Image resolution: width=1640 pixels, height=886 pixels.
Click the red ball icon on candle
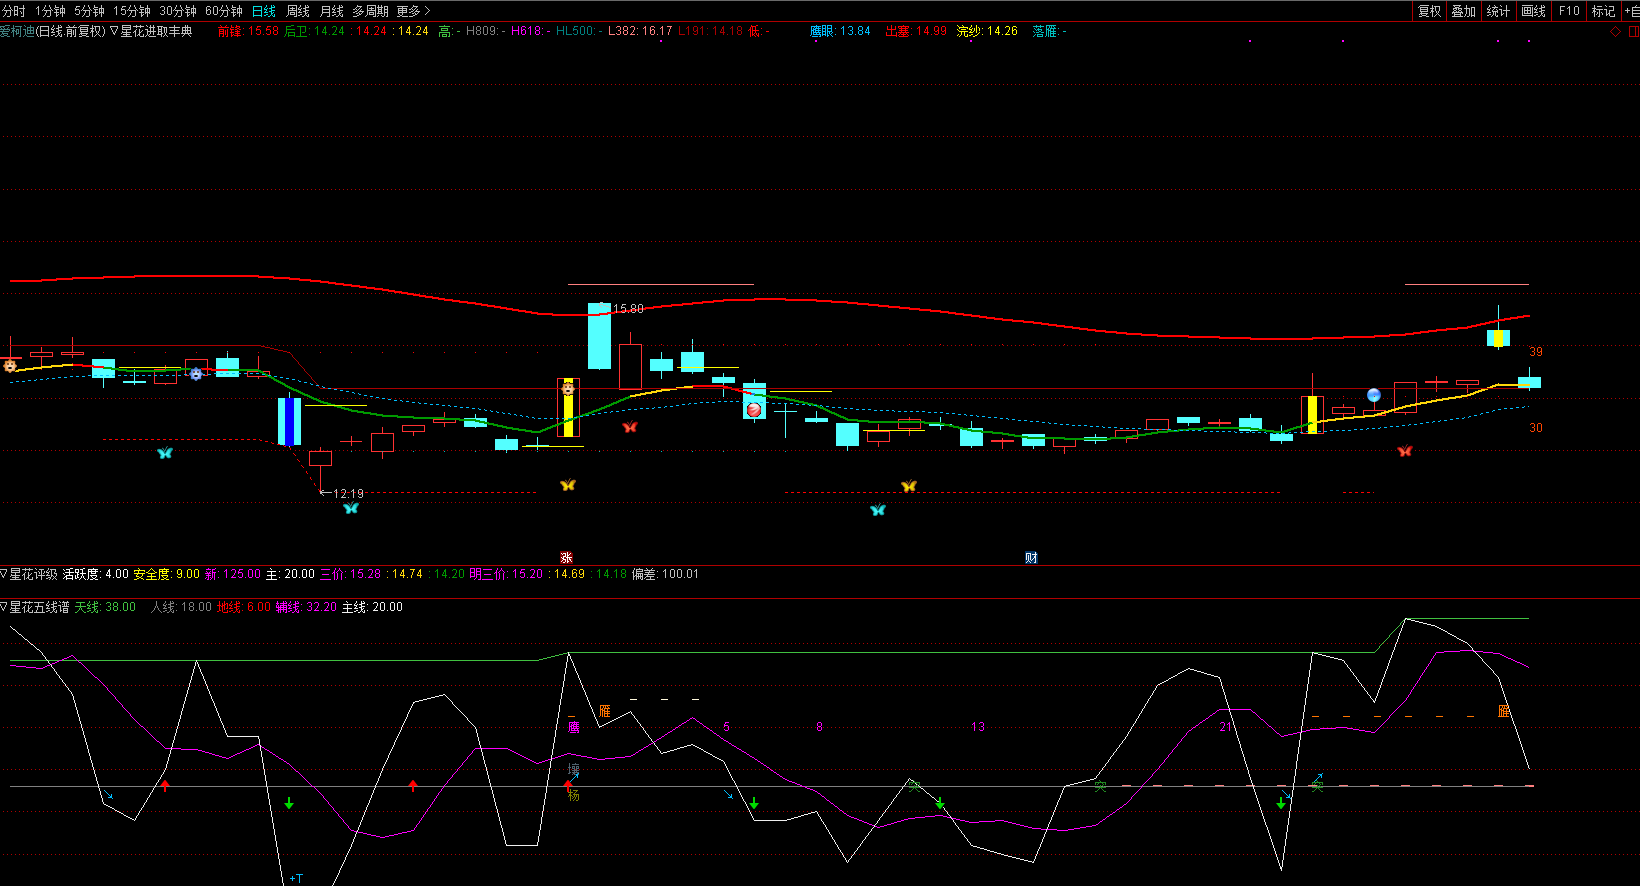(754, 409)
